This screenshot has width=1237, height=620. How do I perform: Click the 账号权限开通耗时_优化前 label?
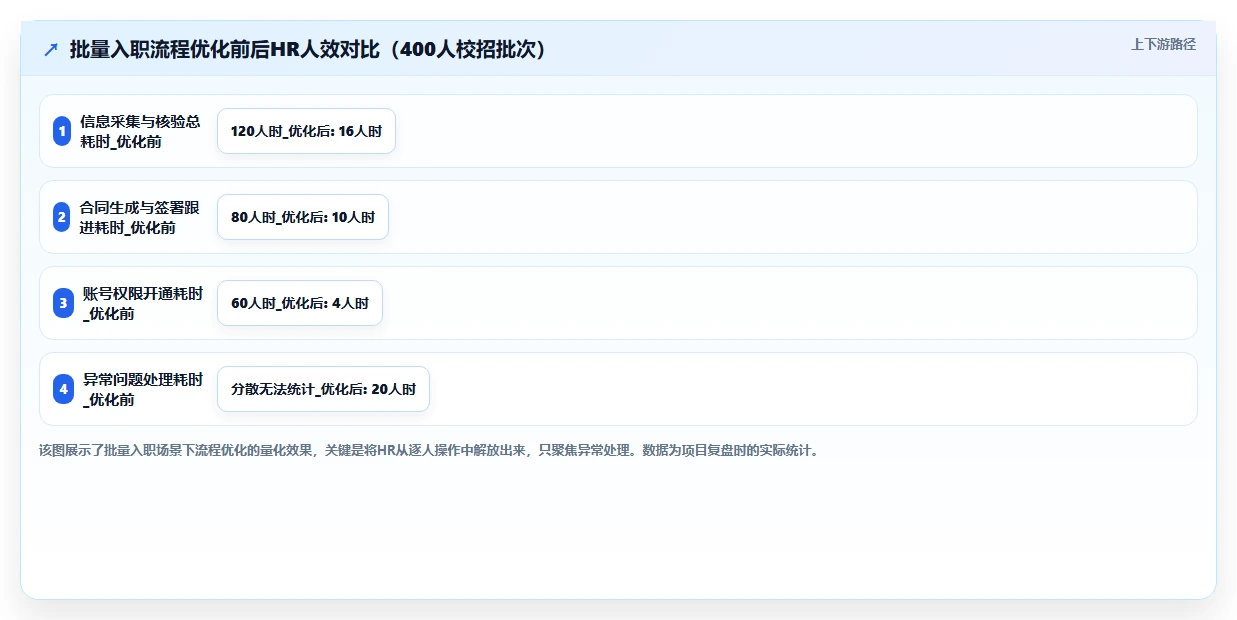tap(143, 303)
